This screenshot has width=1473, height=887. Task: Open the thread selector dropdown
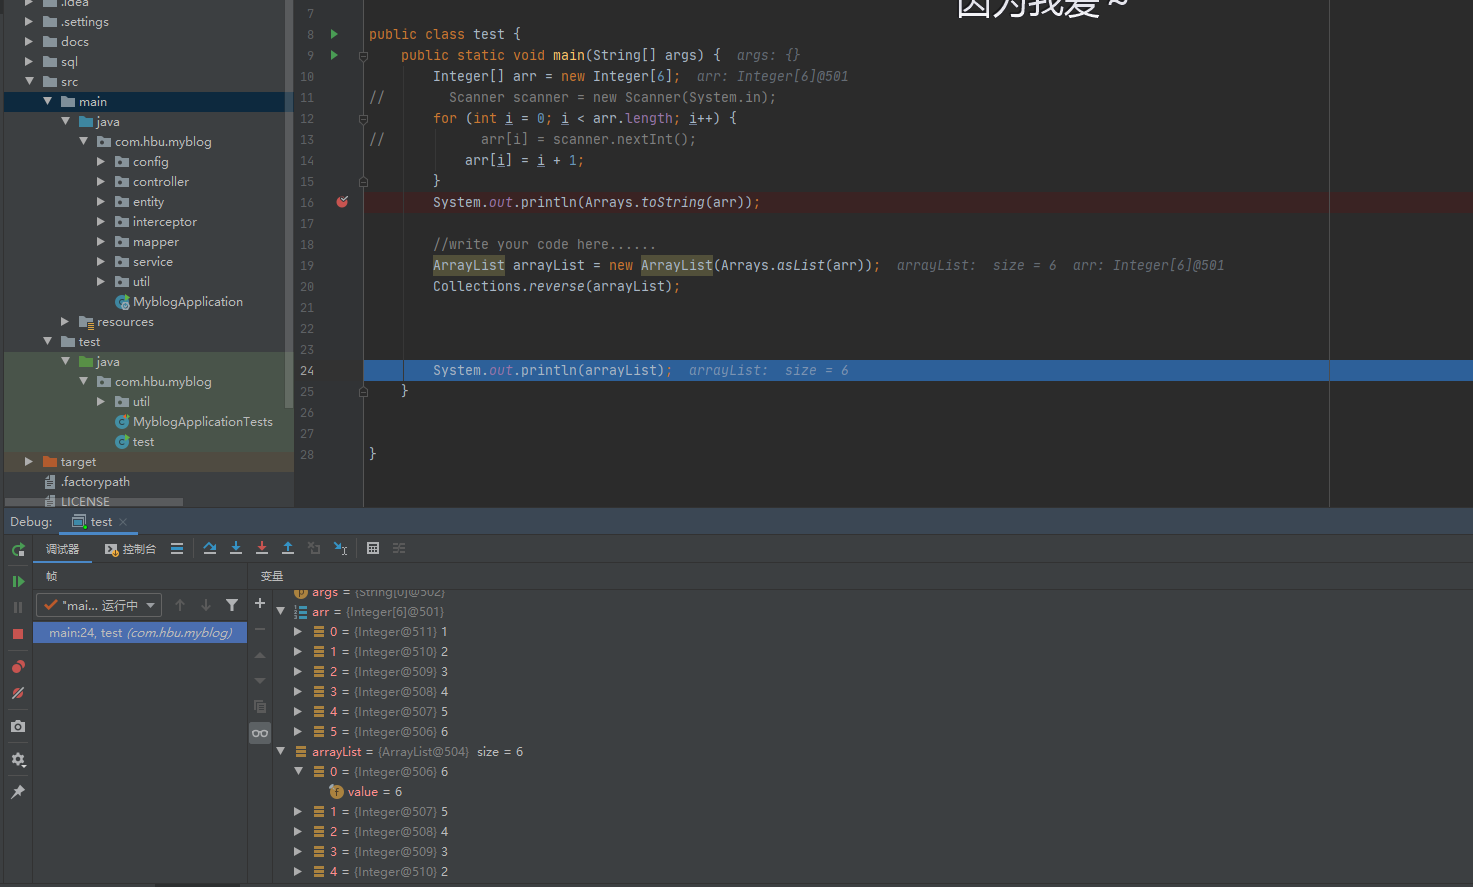point(100,605)
